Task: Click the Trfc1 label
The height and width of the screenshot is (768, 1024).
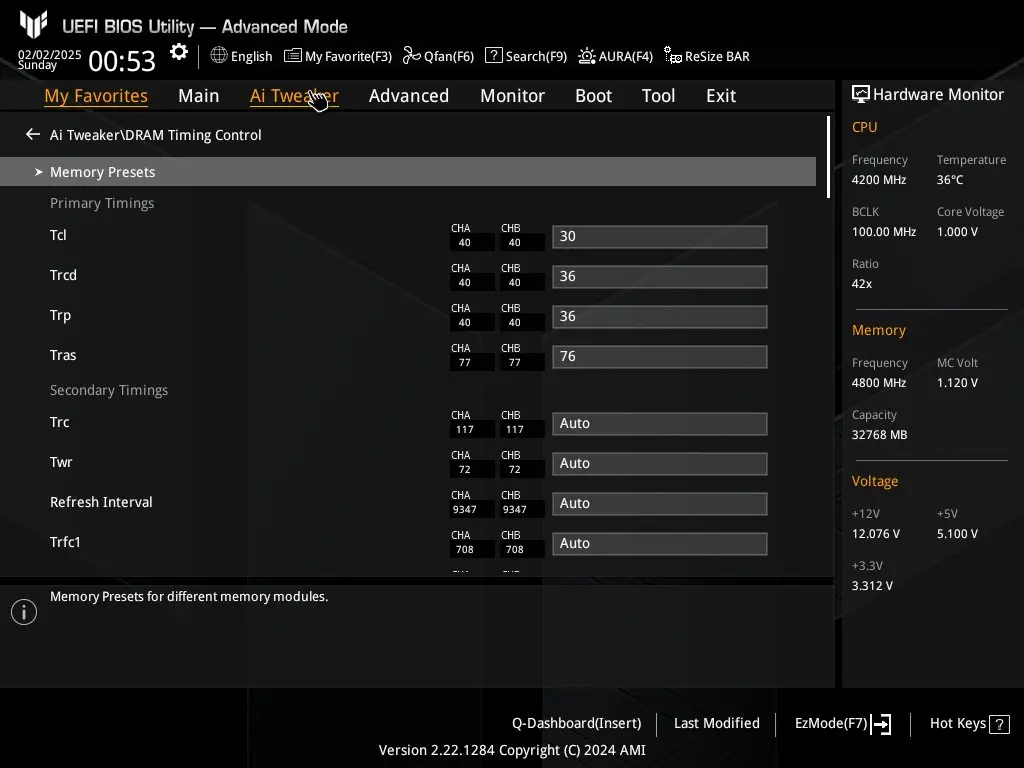Action: point(65,542)
